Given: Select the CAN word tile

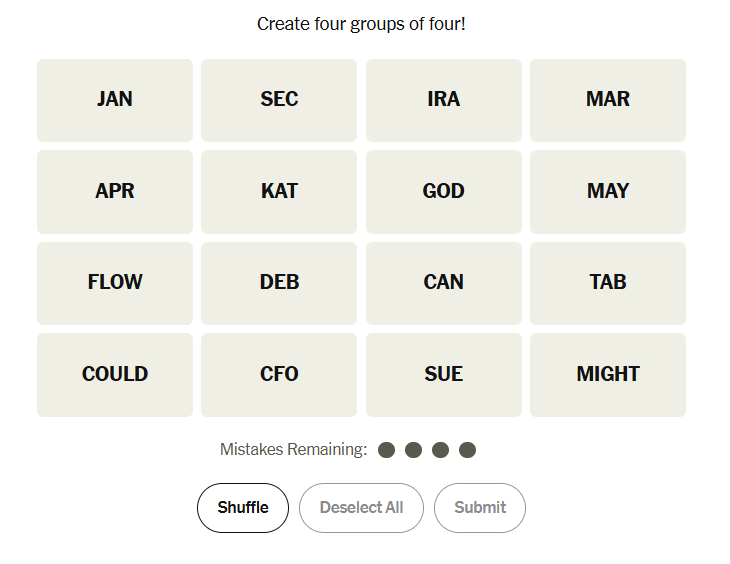Looking at the screenshot, I should (443, 282).
